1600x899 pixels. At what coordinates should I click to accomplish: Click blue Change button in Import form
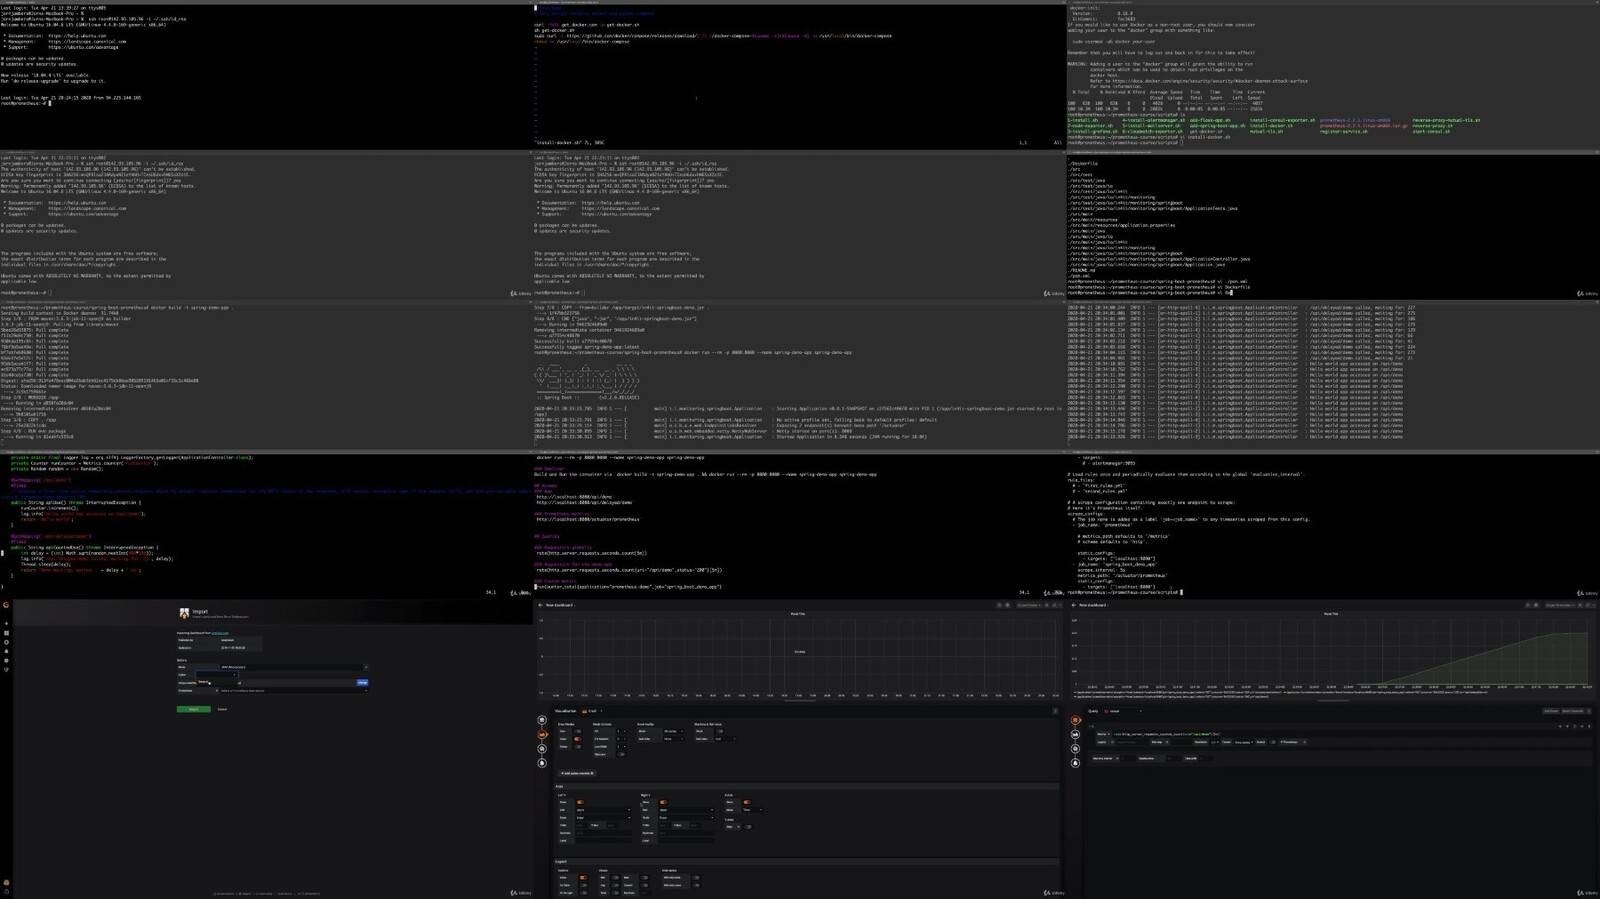pos(362,682)
